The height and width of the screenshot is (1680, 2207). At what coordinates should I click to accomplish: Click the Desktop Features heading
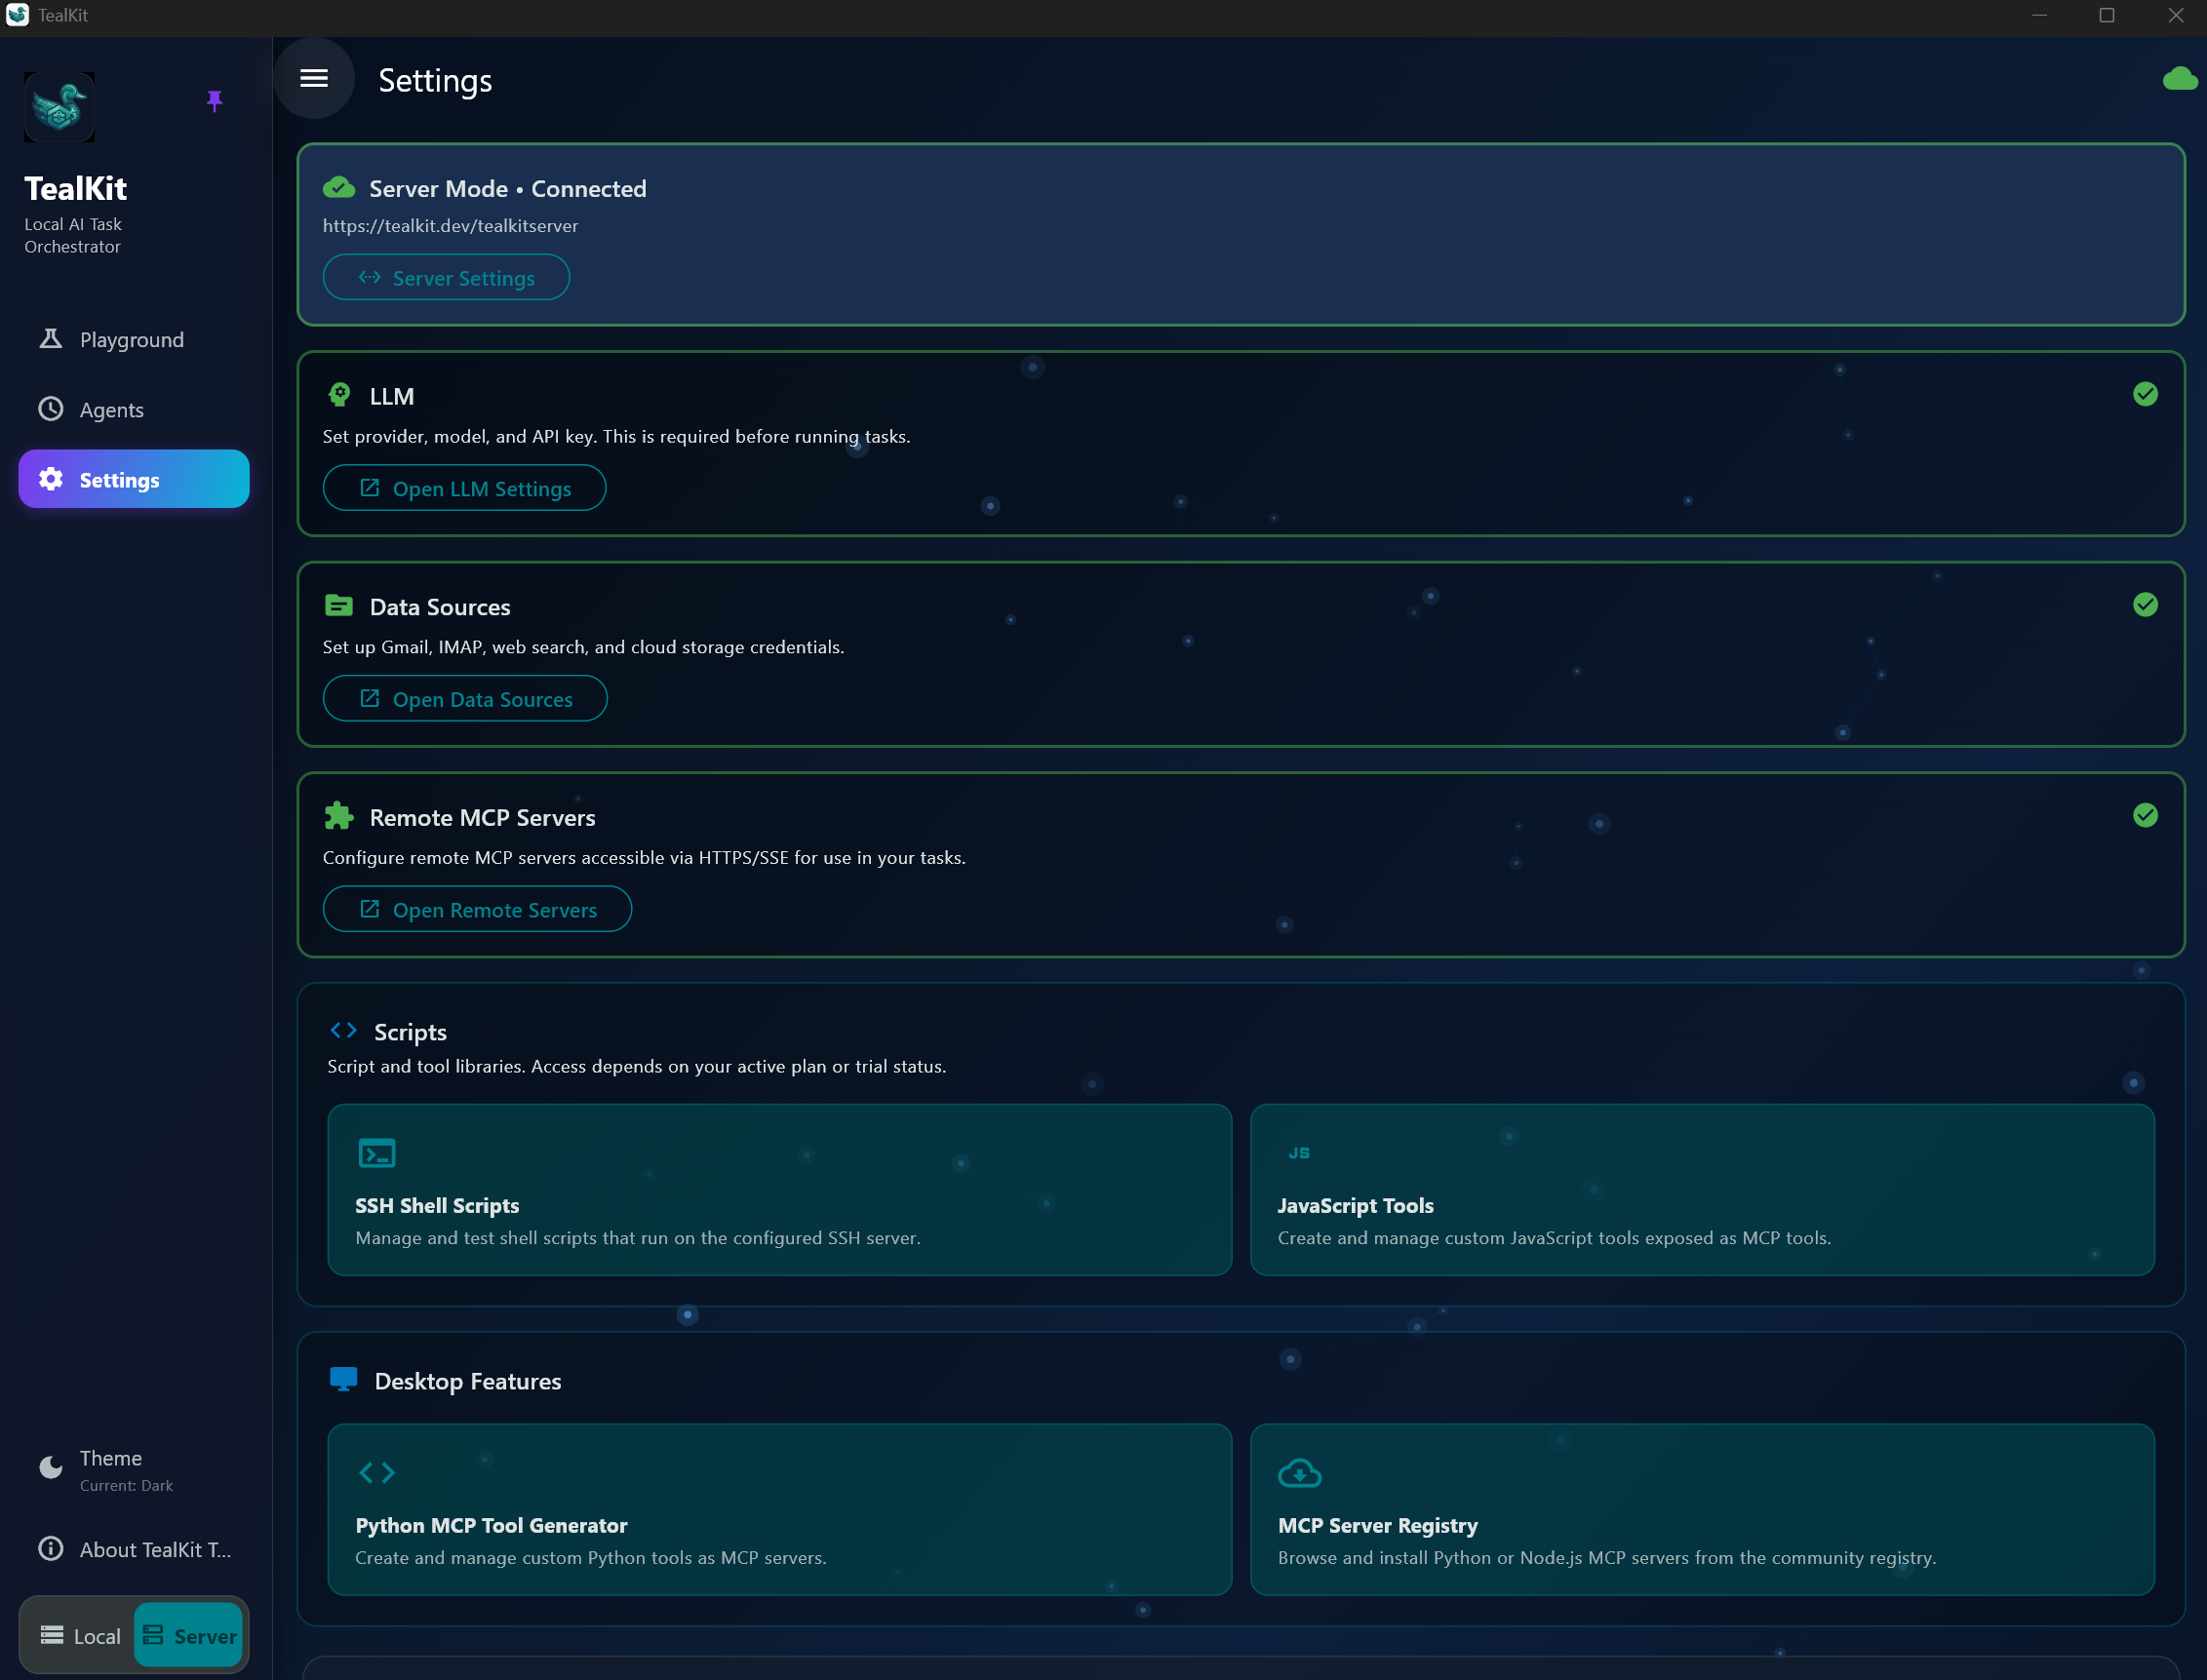[468, 1381]
